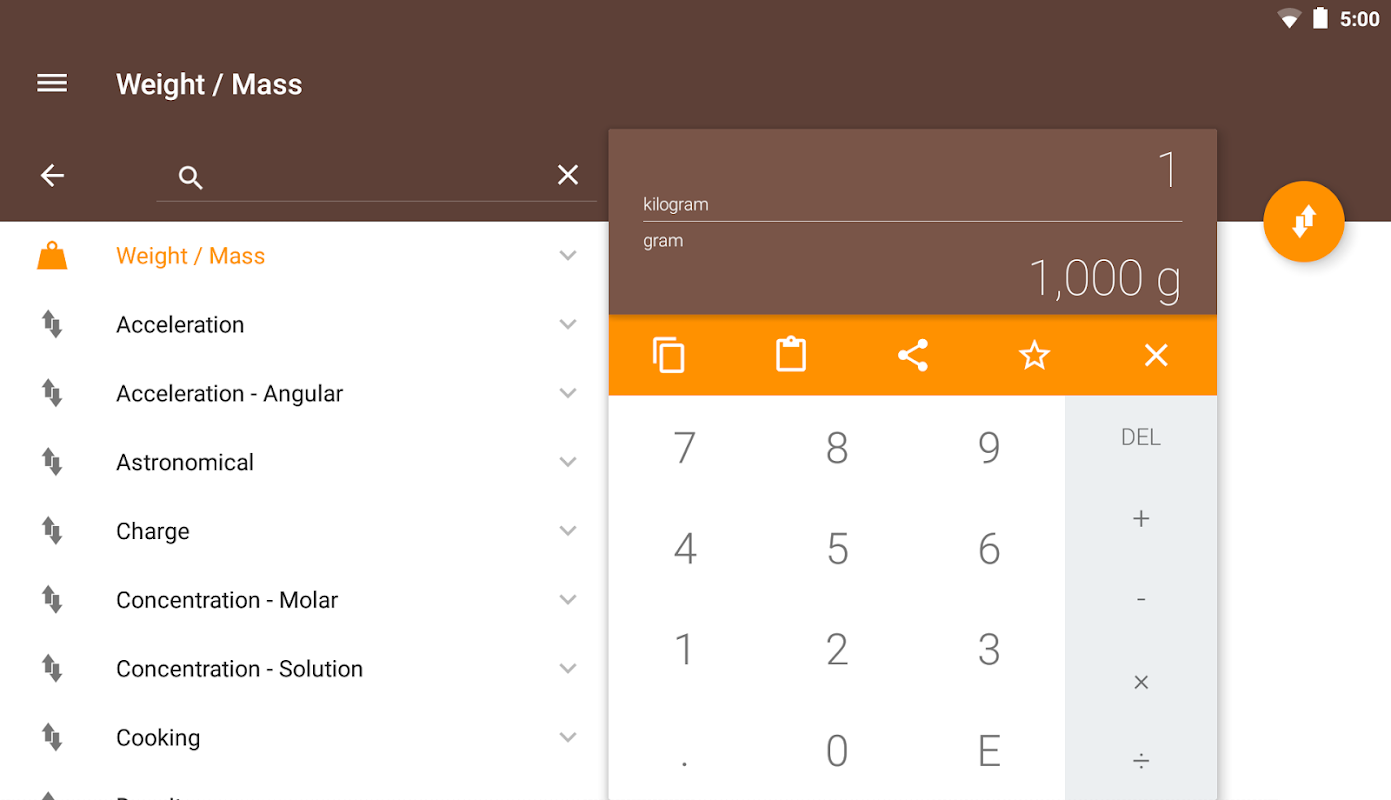1391x800 pixels.
Task: Open the hamburger navigation menu
Action: coord(52,84)
